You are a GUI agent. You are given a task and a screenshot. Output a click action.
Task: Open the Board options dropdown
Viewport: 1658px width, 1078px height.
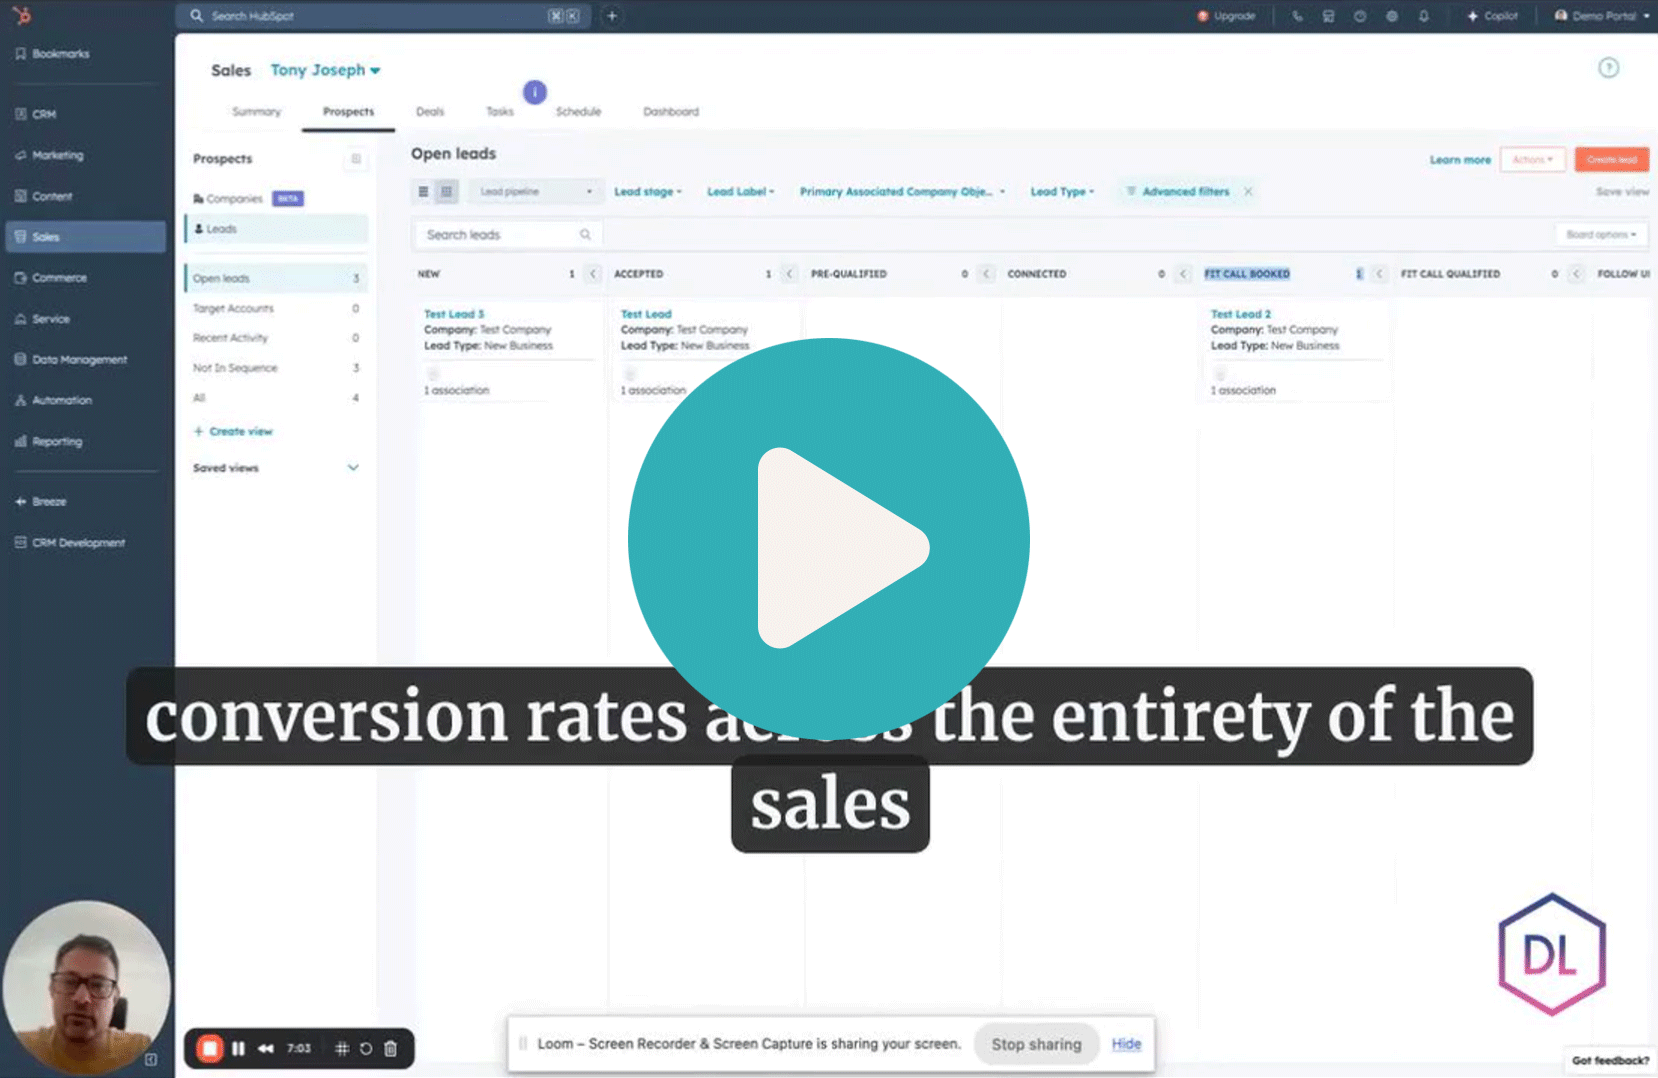(1601, 235)
